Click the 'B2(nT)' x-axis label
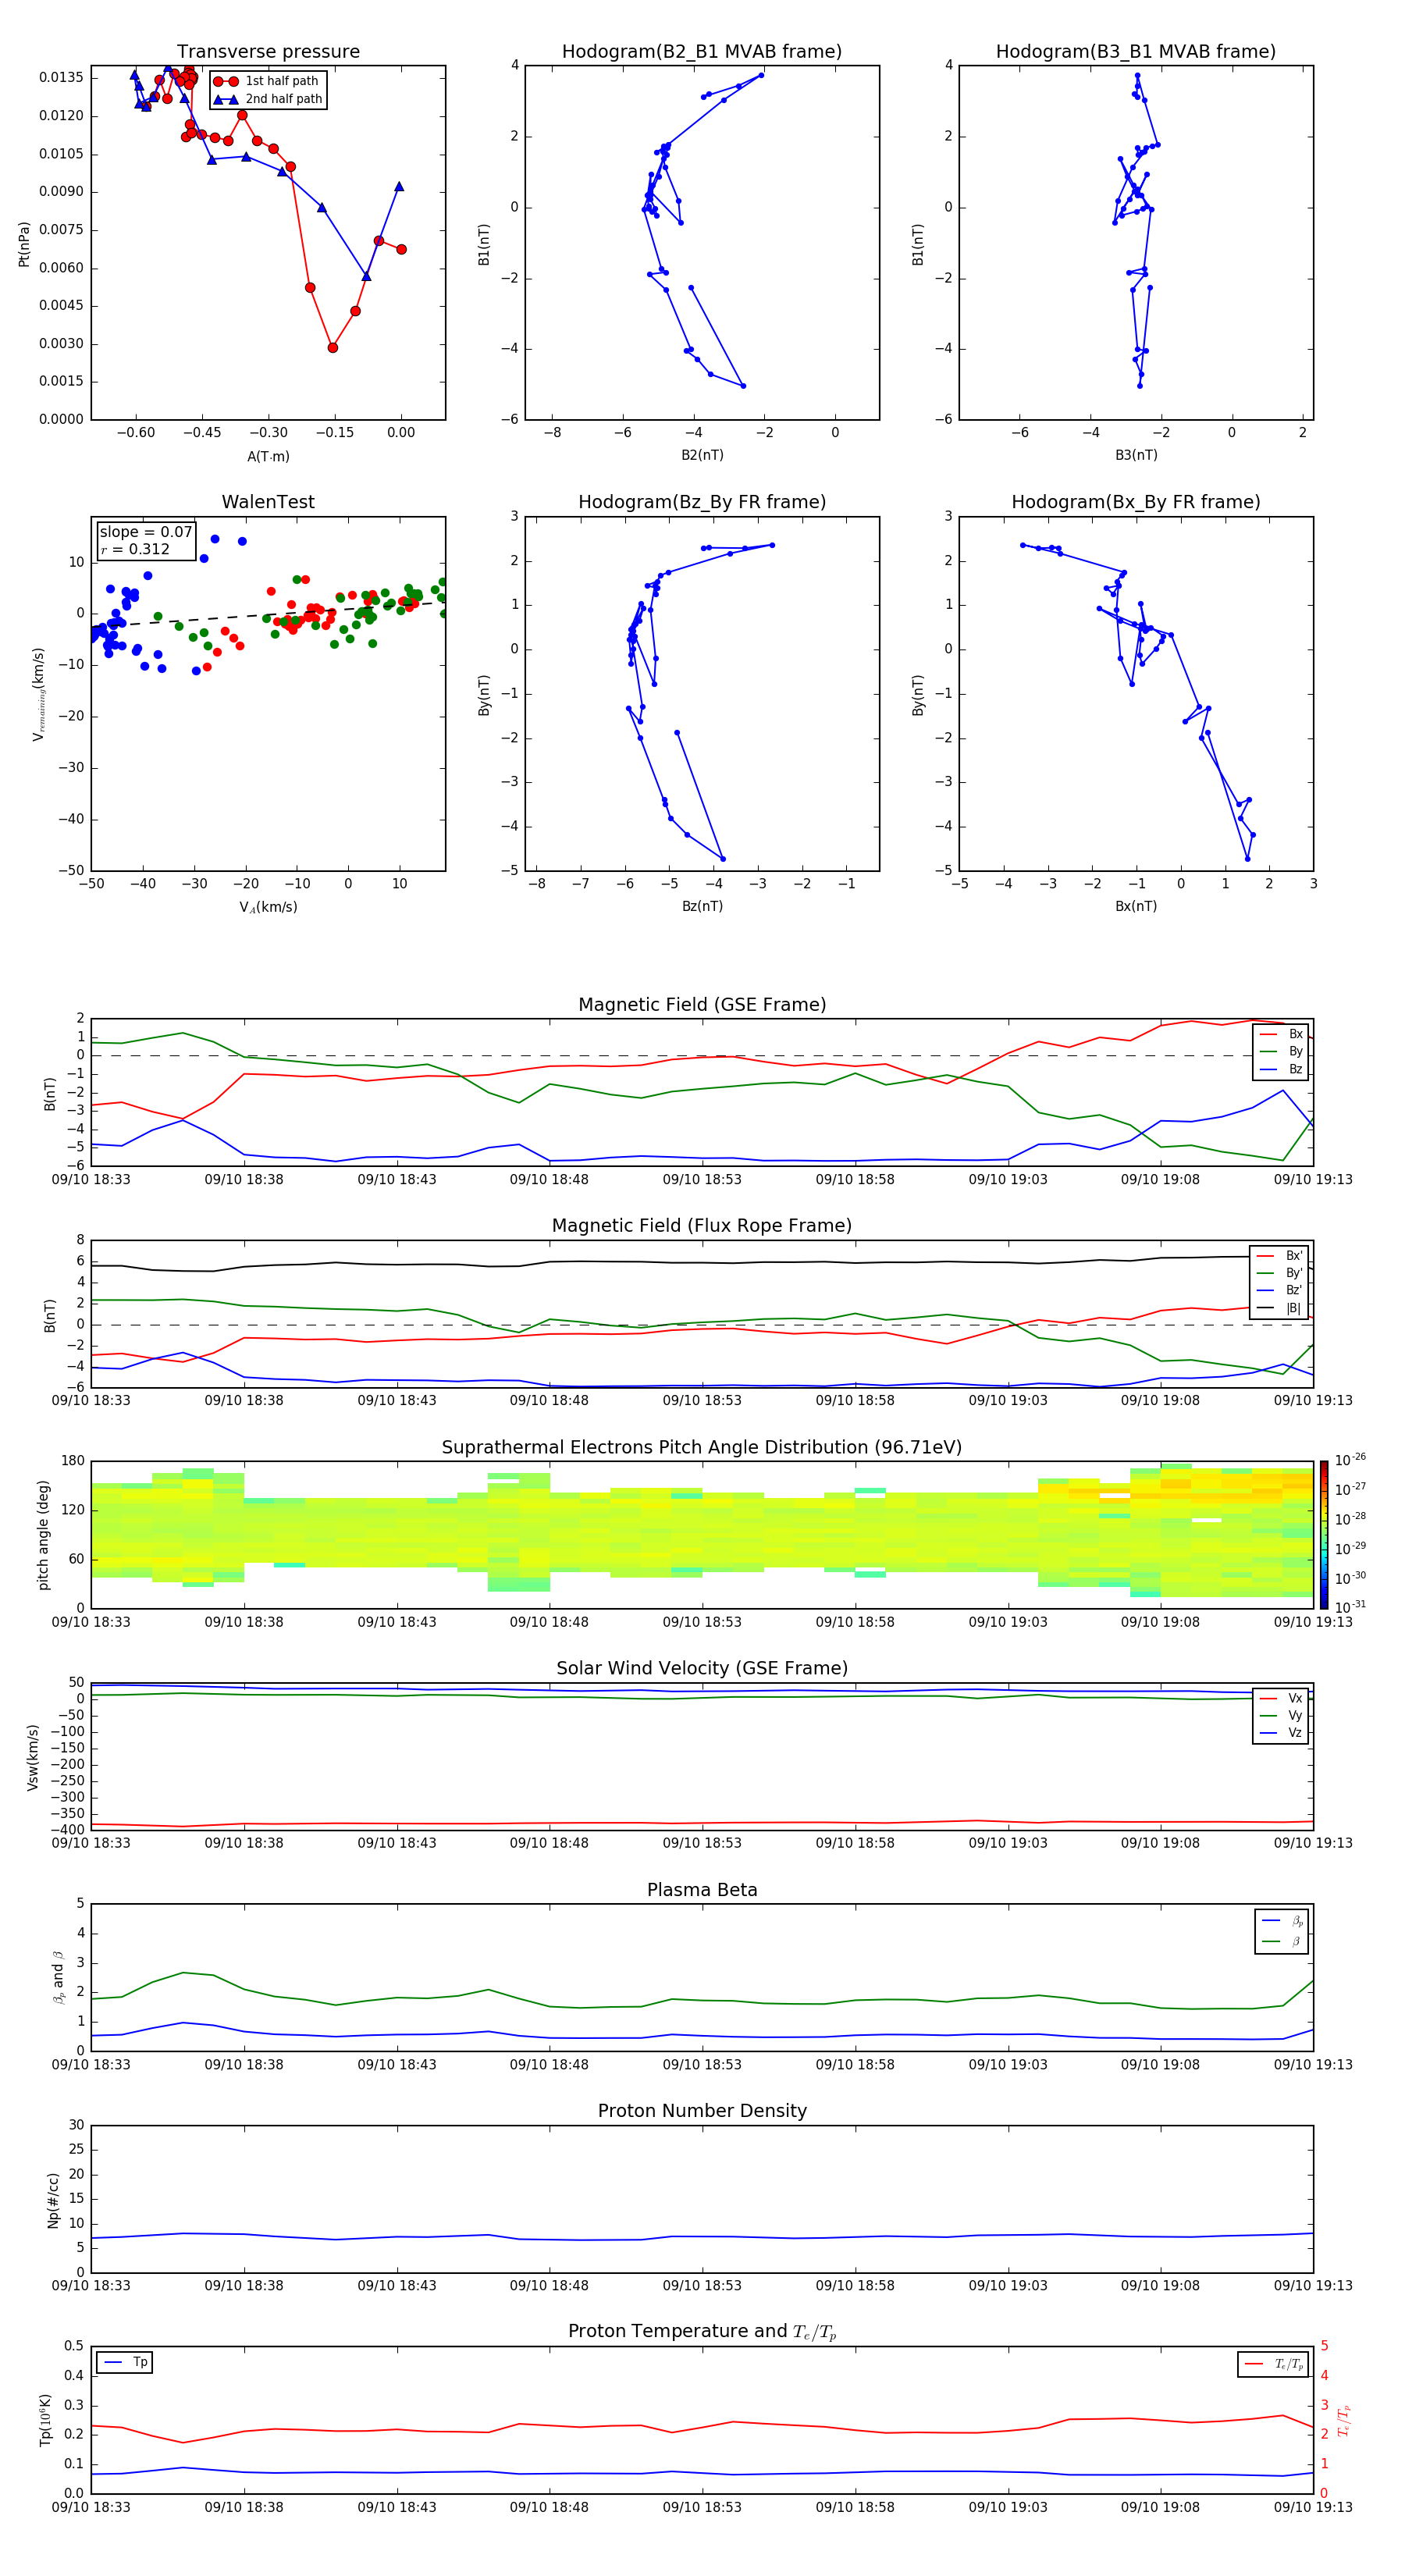1405x2576 pixels. point(702,456)
